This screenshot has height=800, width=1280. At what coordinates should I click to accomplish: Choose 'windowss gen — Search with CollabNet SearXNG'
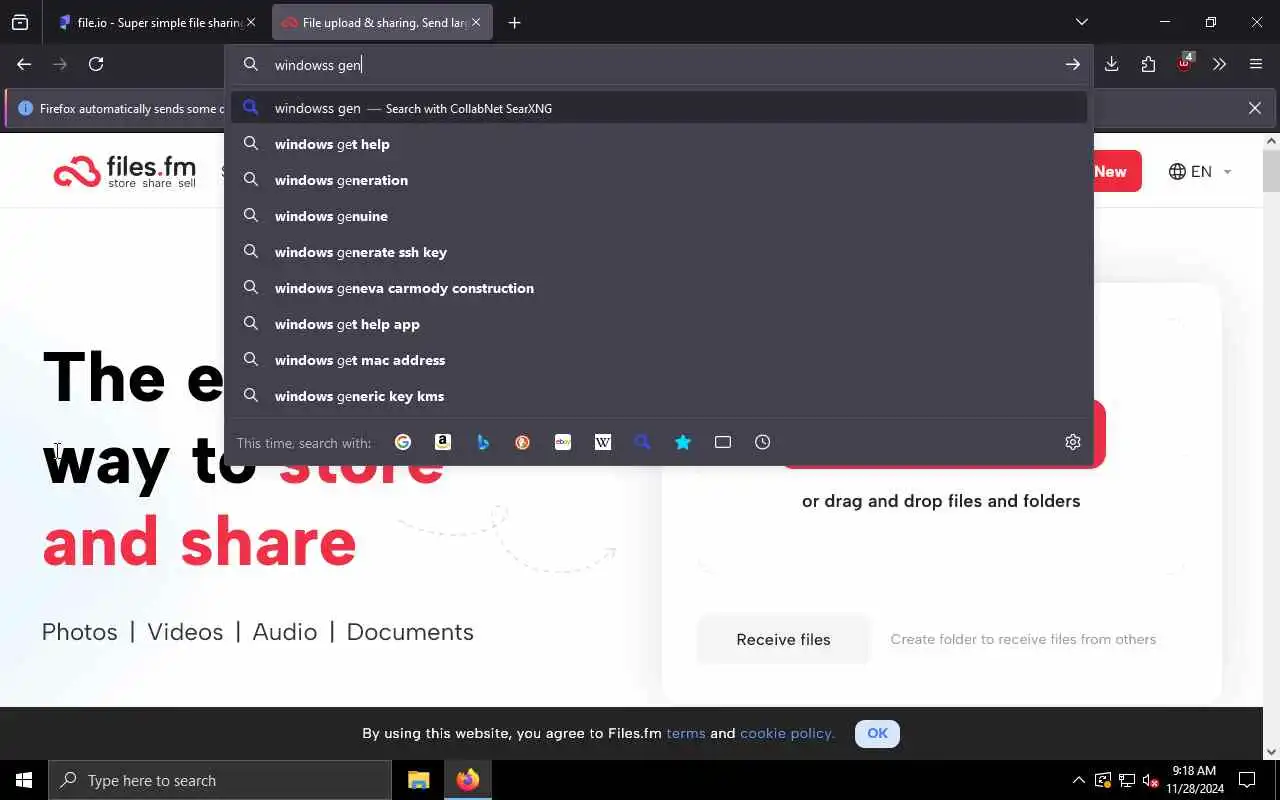click(659, 108)
